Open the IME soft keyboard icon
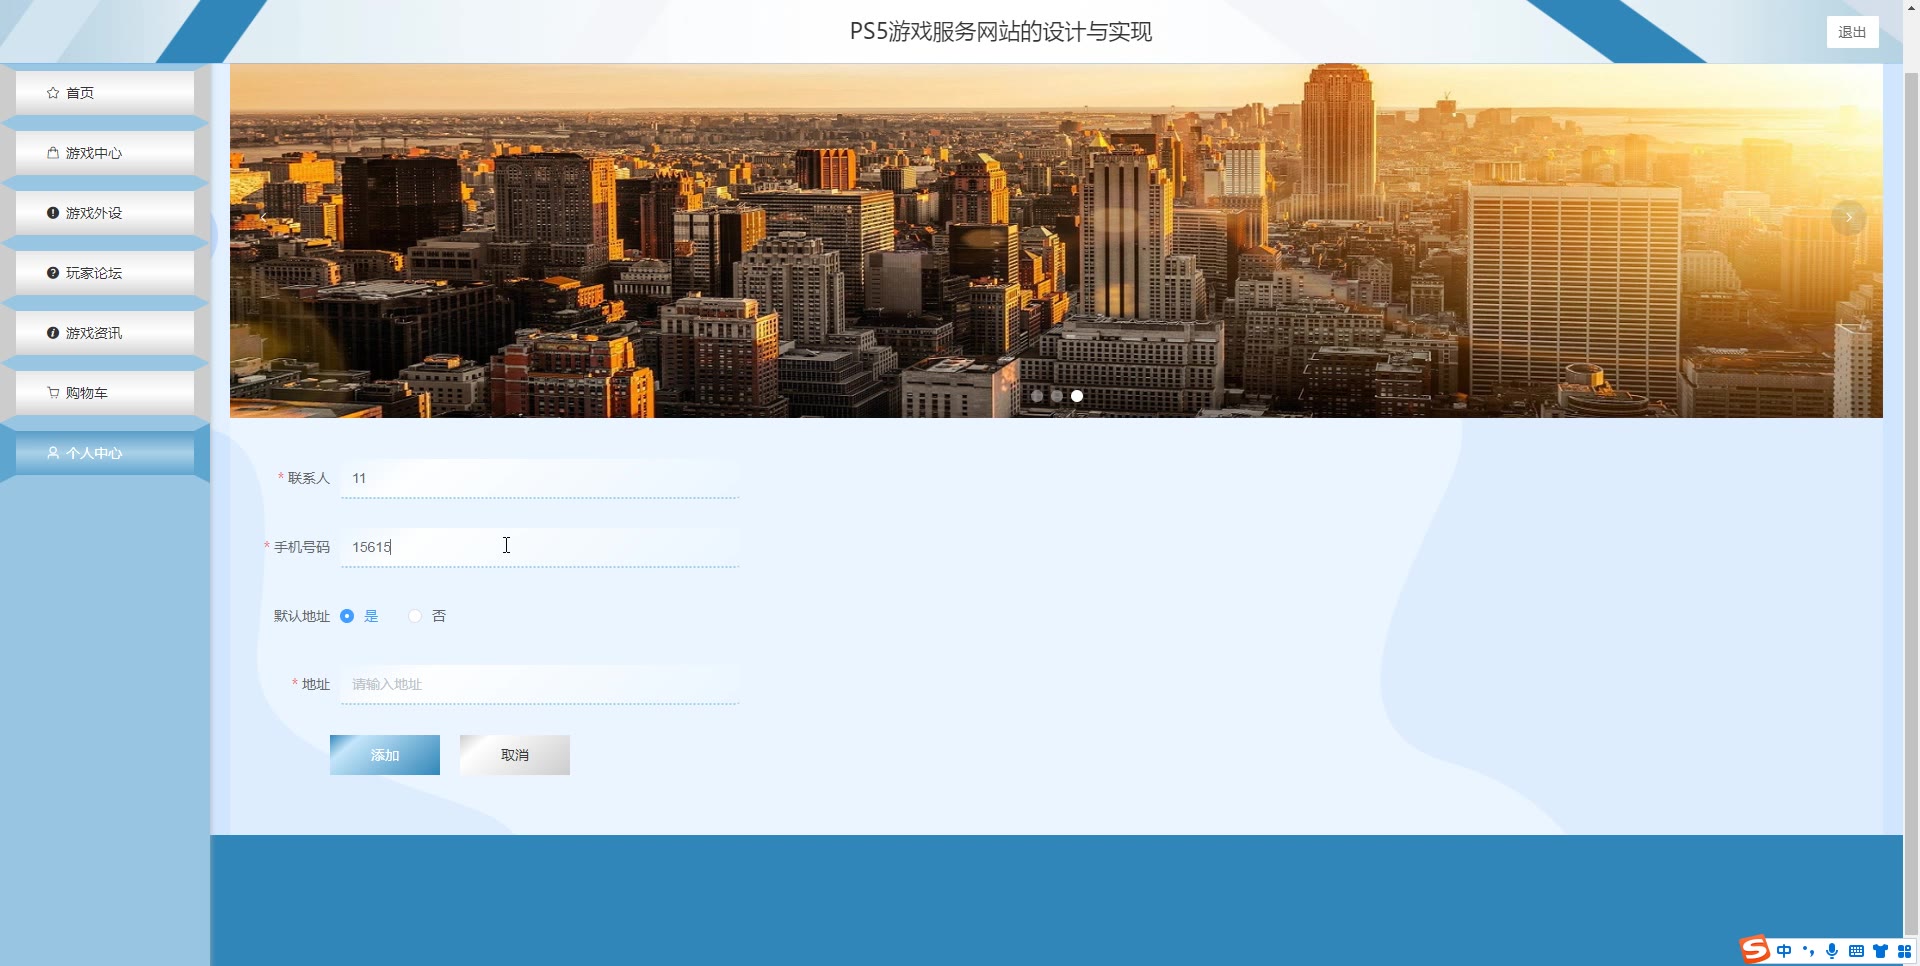The width and height of the screenshot is (1920, 966). (1856, 951)
